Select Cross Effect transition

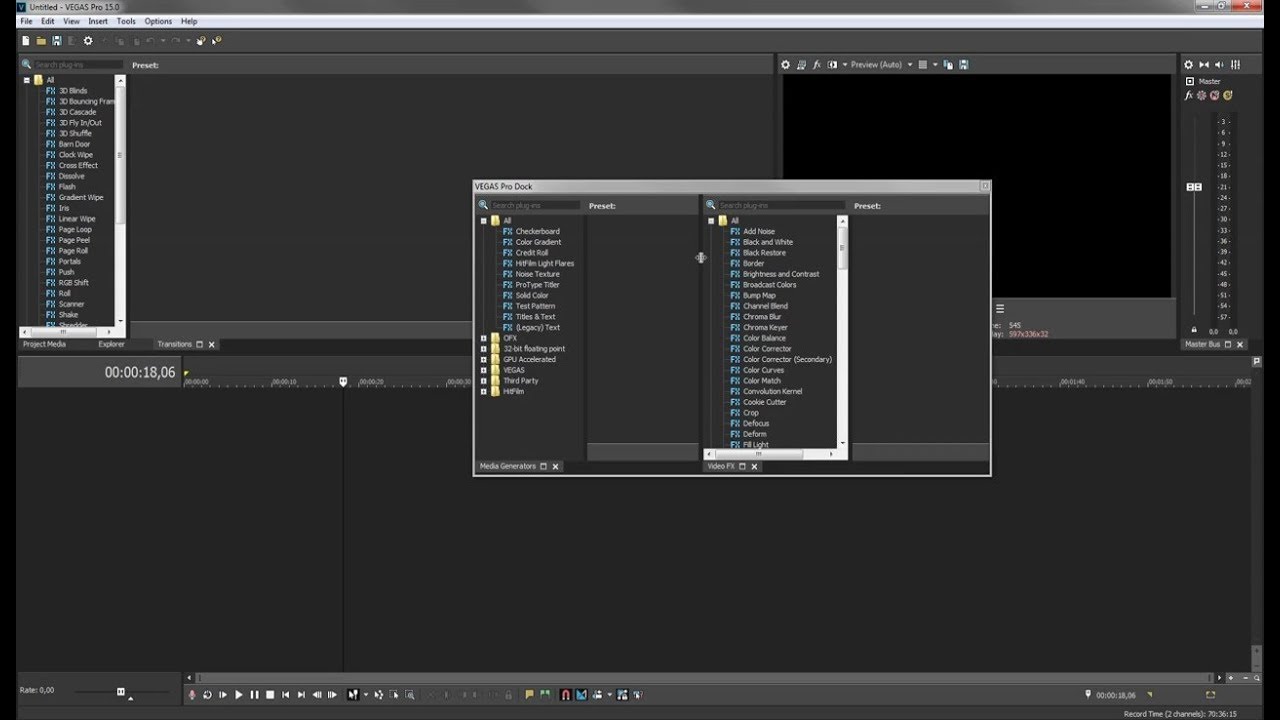[x=78, y=165]
